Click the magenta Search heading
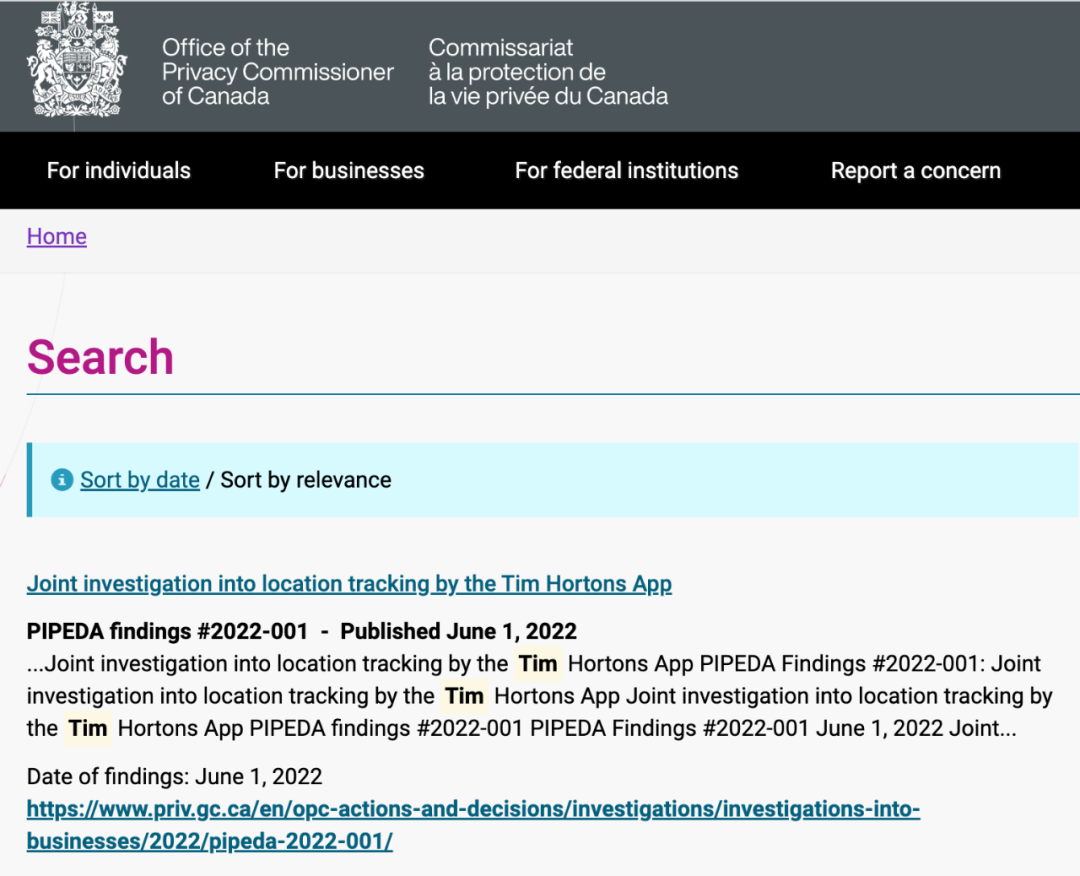 pos(100,357)
